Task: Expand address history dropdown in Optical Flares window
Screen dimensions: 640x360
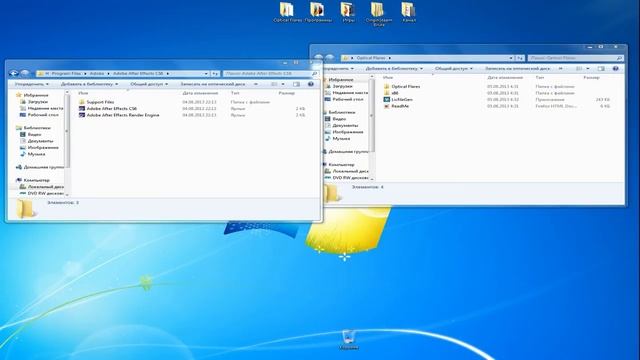Action: tap(511, 58)
